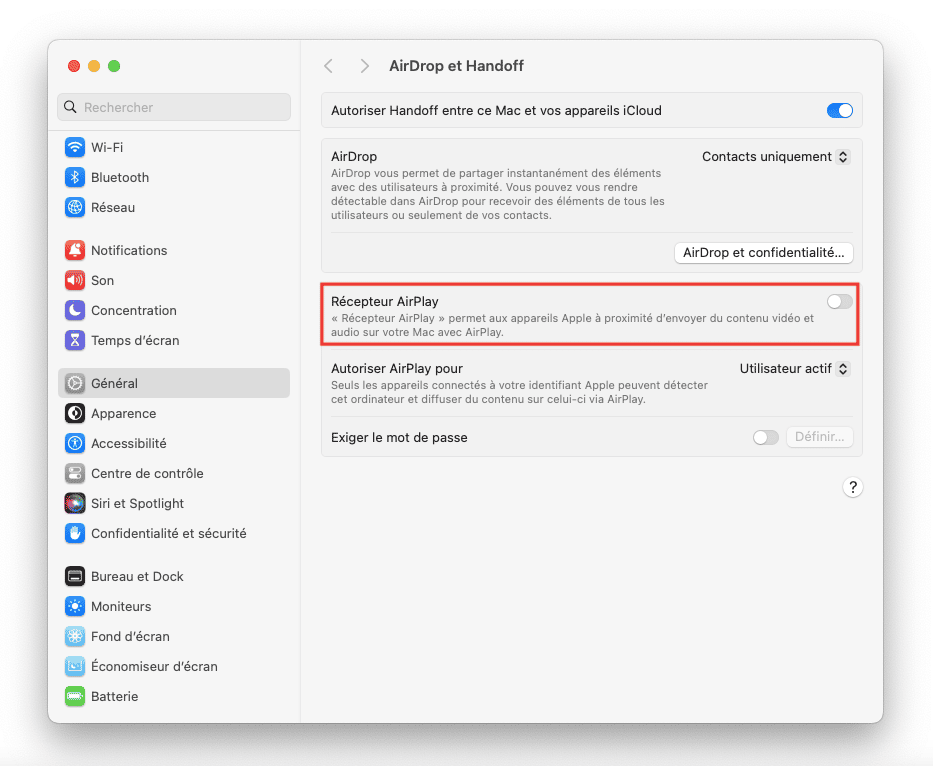933x766 pixels.
Task: Click the Wi-Fi icon in sidebar
Action: click(75, 147)
